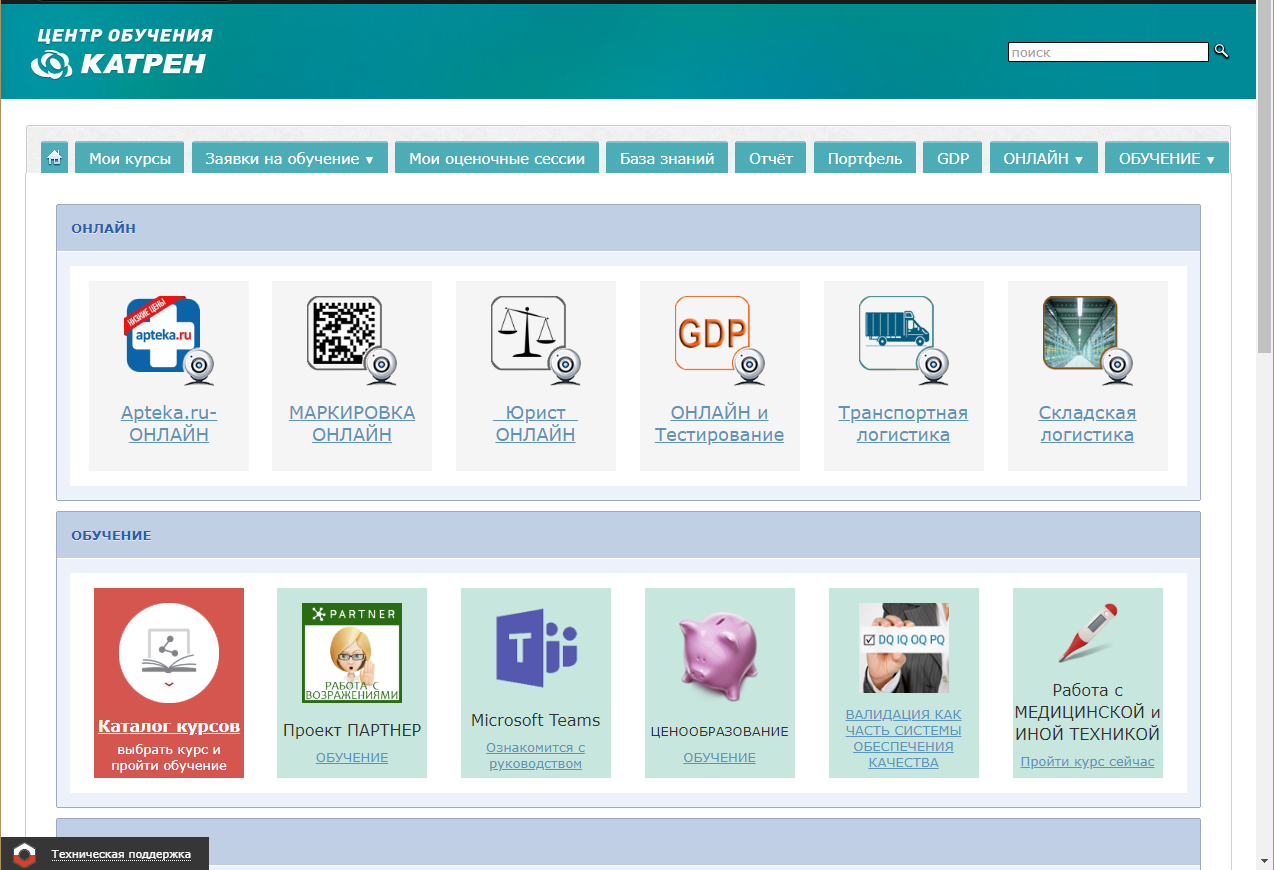Click the КАТРЕН training center logo
The width and height of the screenshot is (1274, 870).
pyautogui.click(x=122, y=52)
